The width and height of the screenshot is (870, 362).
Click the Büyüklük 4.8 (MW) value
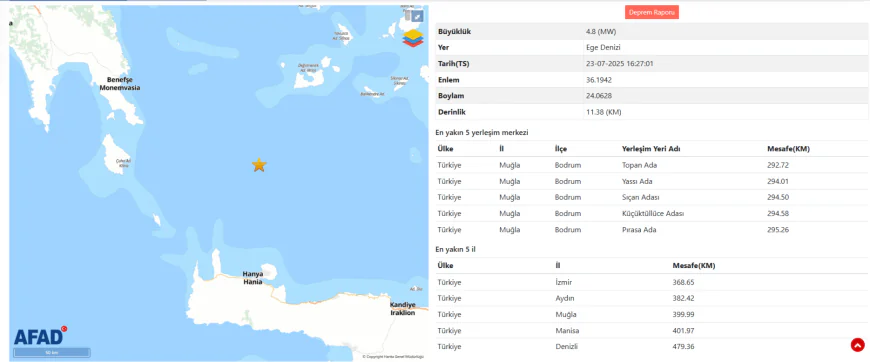pyautogui.click(x=600, y=32)
